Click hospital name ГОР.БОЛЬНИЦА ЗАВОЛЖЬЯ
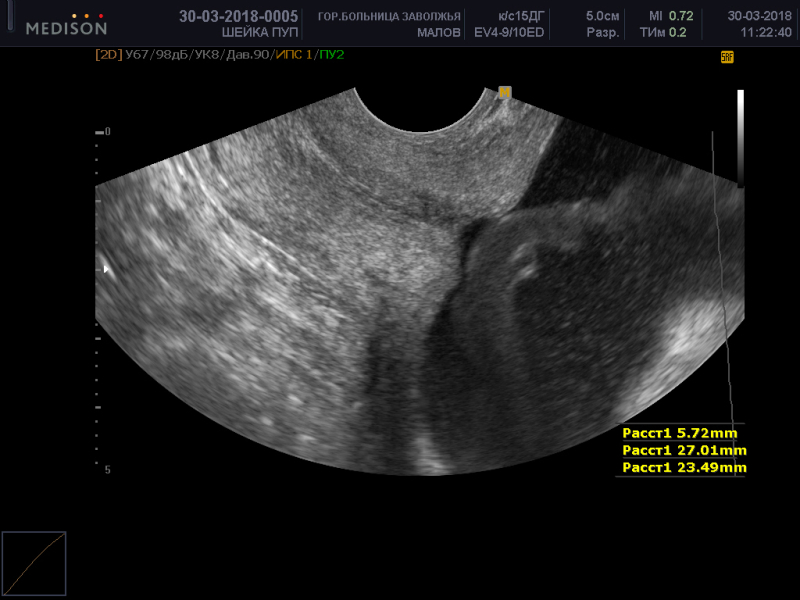 point(389,16)
